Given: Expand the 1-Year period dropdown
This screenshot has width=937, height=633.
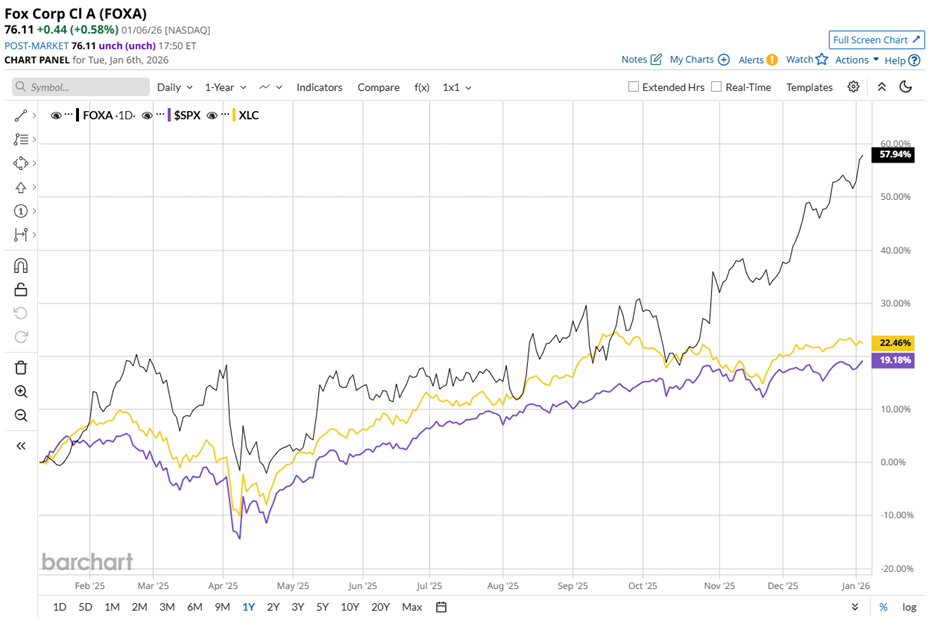Looking at the screenshot, I should pos(226,87).
